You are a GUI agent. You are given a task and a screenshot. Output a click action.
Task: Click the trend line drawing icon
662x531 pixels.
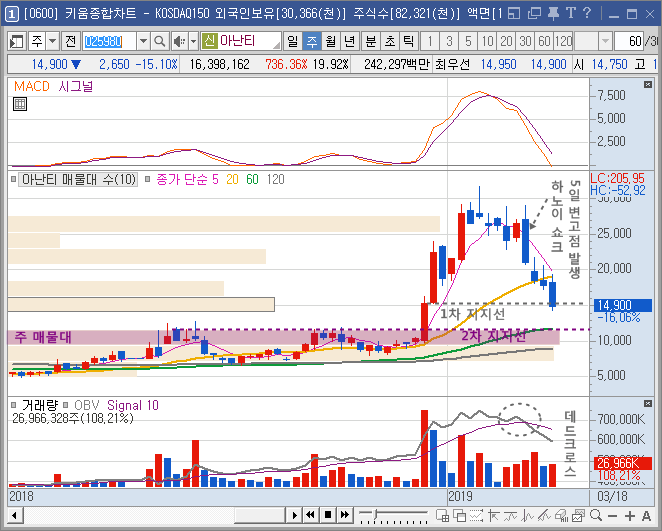pyautogui.click(x=544, y=515)
